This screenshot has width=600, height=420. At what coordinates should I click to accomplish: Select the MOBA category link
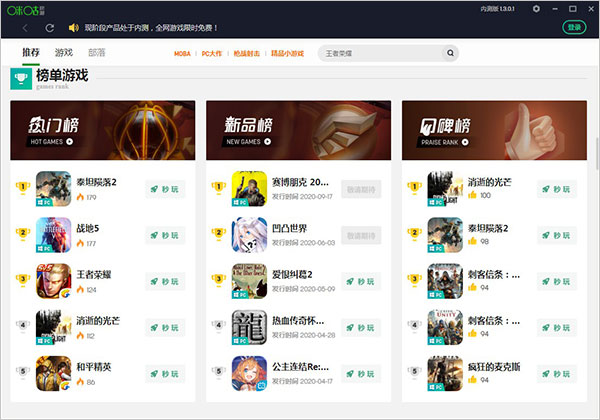(x=182, y=54)
